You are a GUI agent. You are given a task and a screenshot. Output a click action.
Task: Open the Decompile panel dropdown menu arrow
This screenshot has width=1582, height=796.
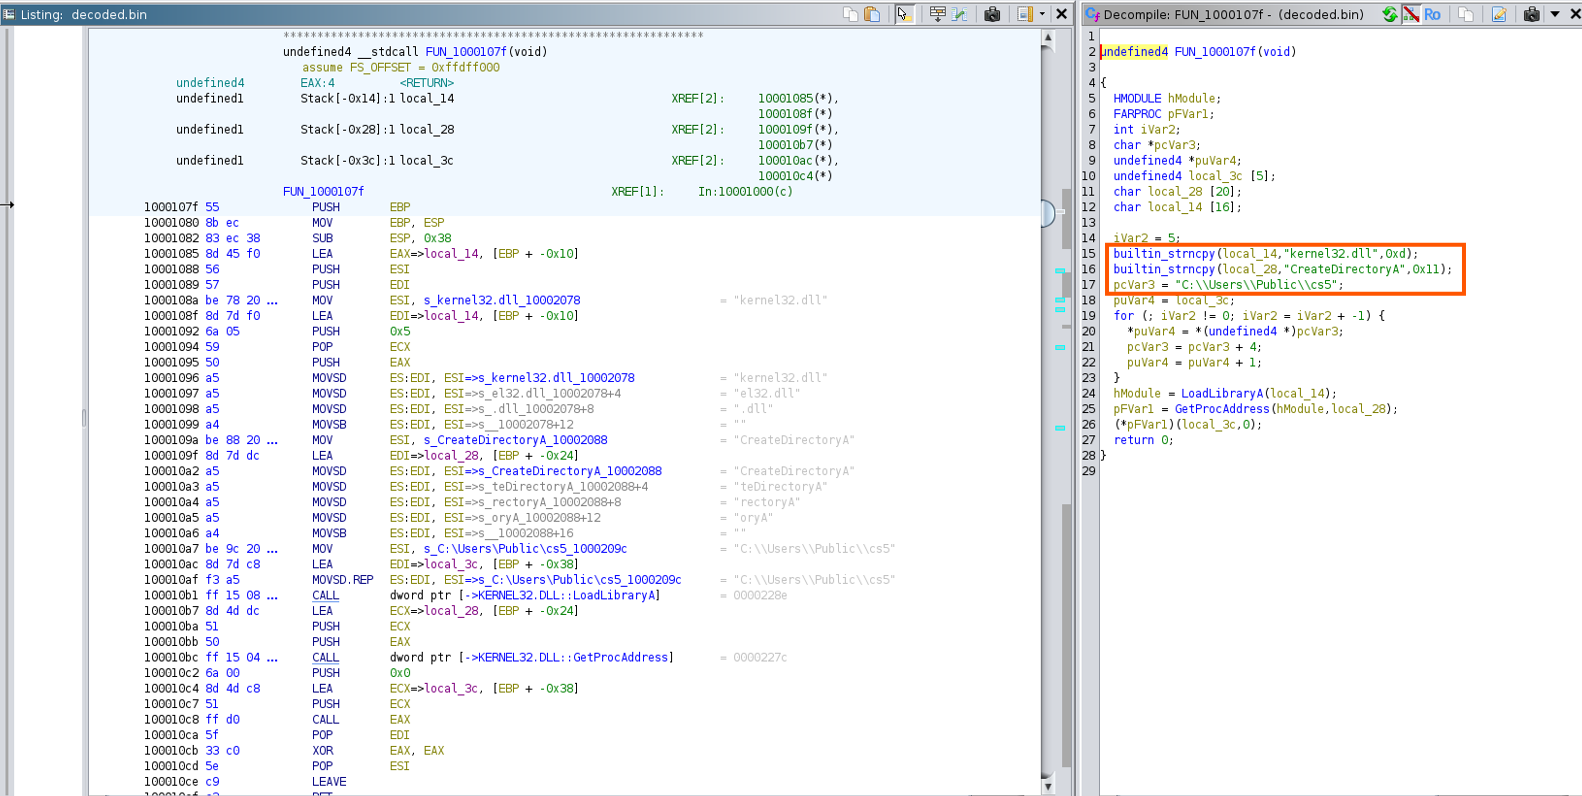pyautogui.click(x=1555, y=14)
